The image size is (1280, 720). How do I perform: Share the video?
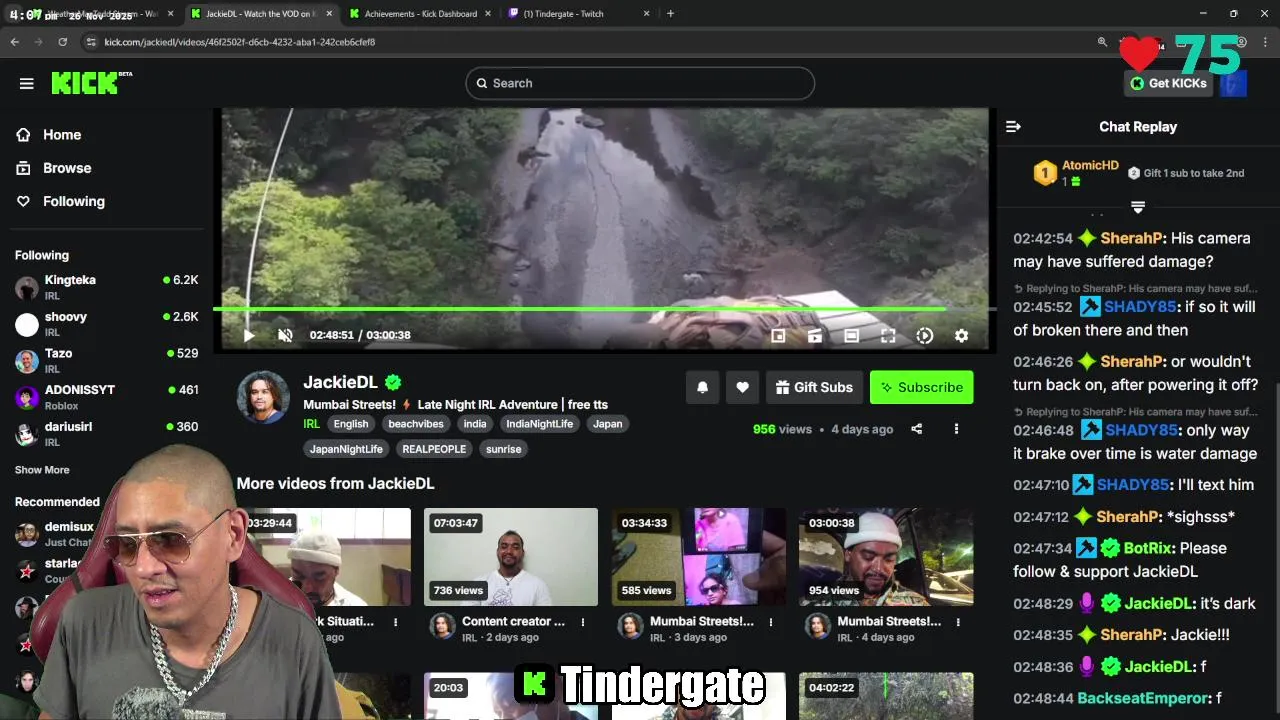pyautogui.click(x=916, y=429)
